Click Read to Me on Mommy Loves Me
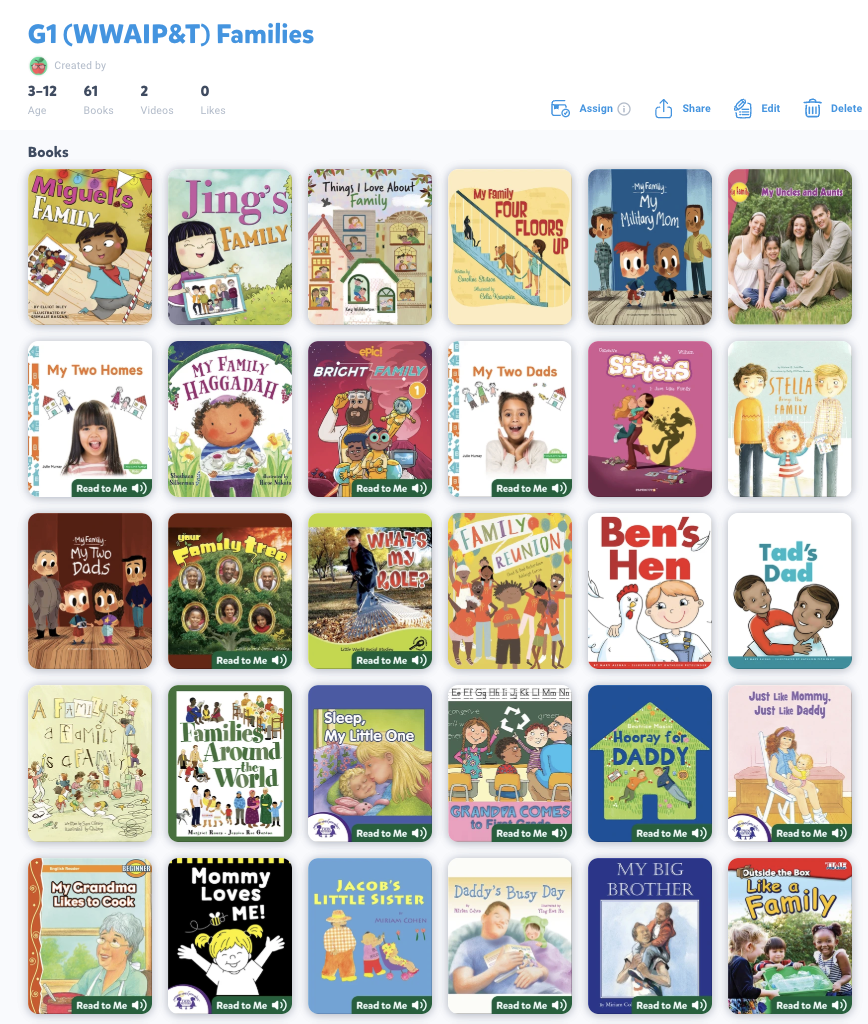This screenshot has height=1024, width=868. pos(251,1005)
